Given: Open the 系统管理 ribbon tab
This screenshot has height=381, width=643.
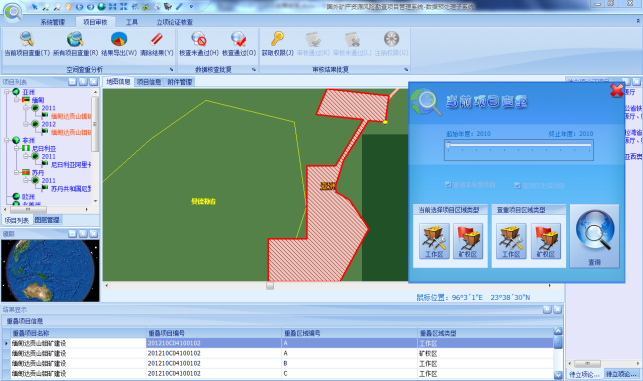Looking at the screenshot, I should pos(52,22).
